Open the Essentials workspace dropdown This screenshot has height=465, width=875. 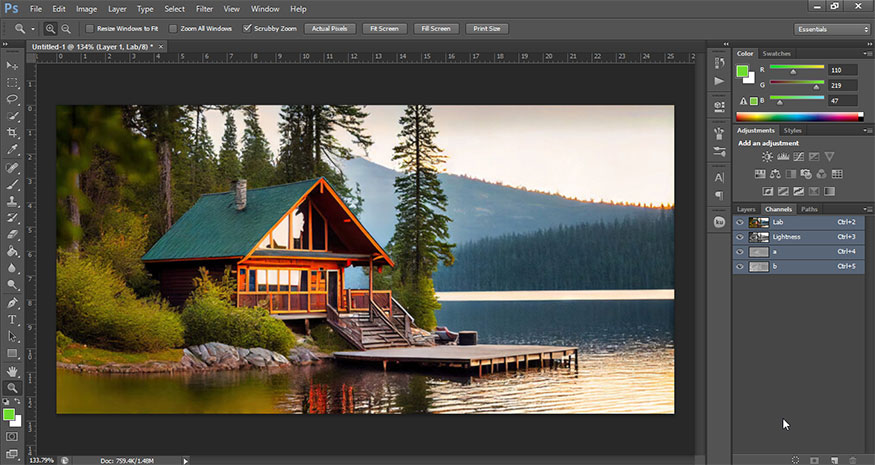(832, 29)
